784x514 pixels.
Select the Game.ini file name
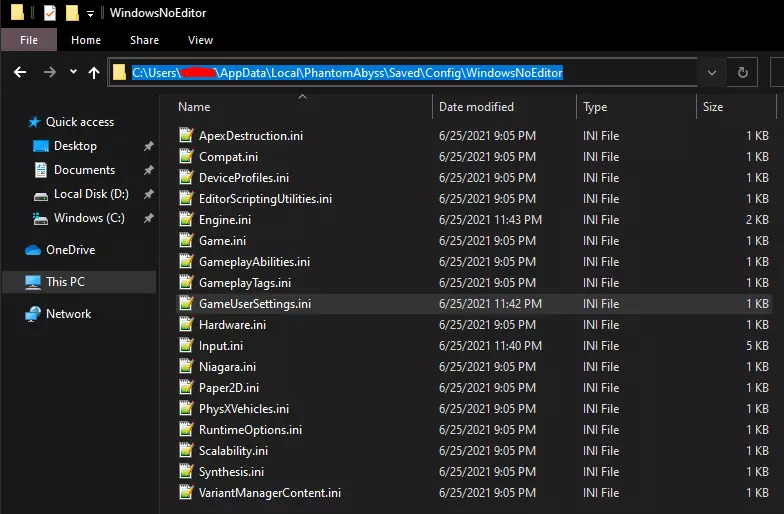pos(222,241)
